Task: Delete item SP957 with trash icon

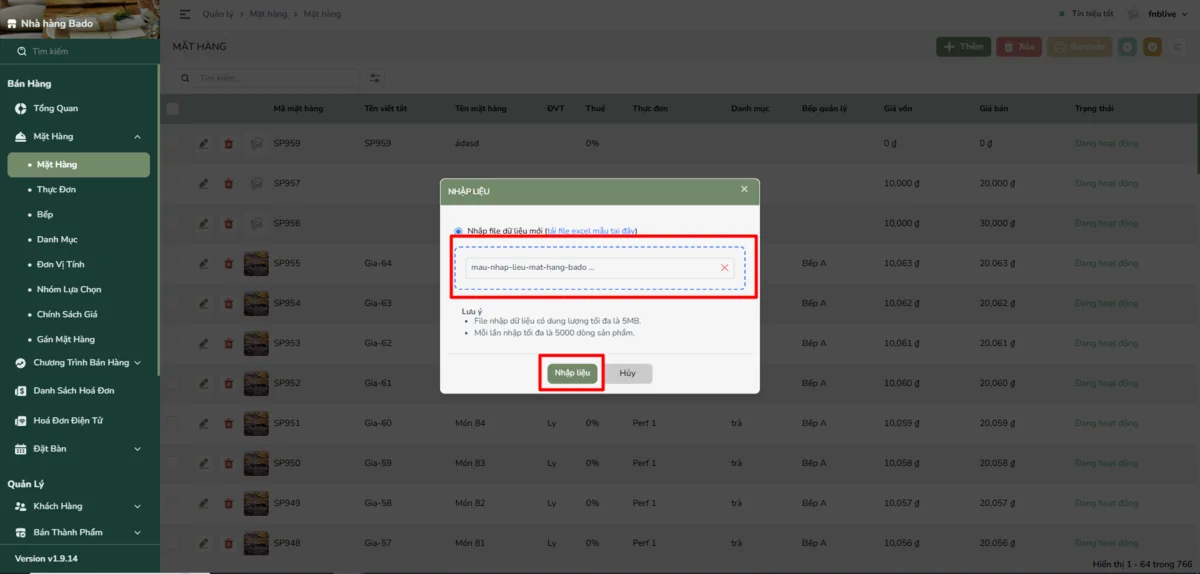Action: pyautogui.click(x=228, y=184)
